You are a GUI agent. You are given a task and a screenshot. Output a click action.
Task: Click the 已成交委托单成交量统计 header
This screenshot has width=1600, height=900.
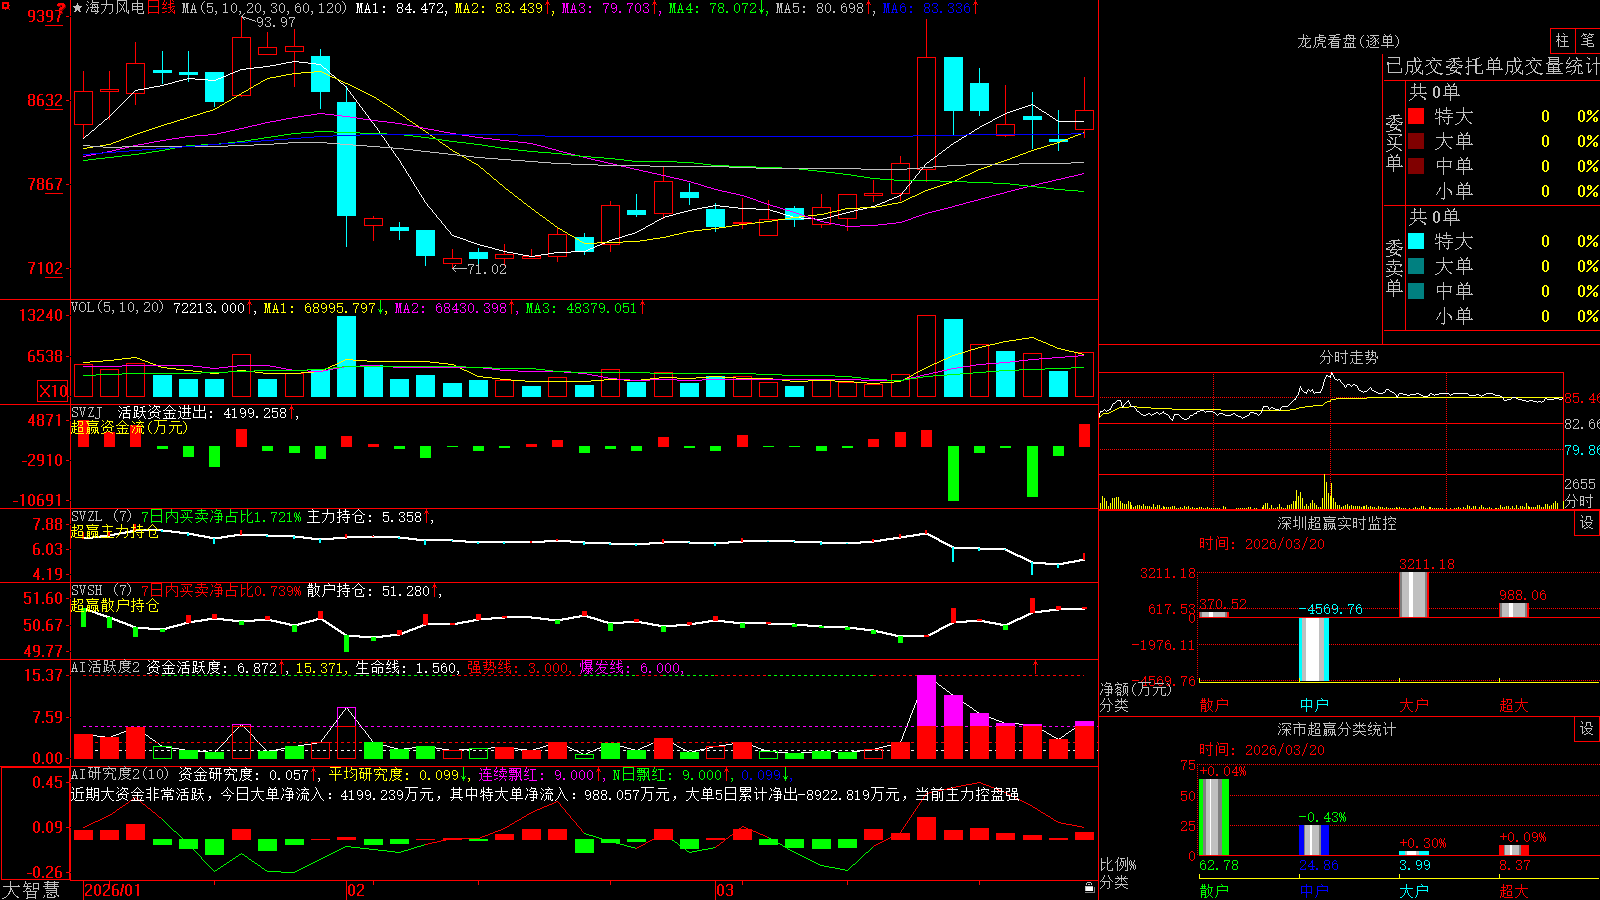[x=1492, y=66]
